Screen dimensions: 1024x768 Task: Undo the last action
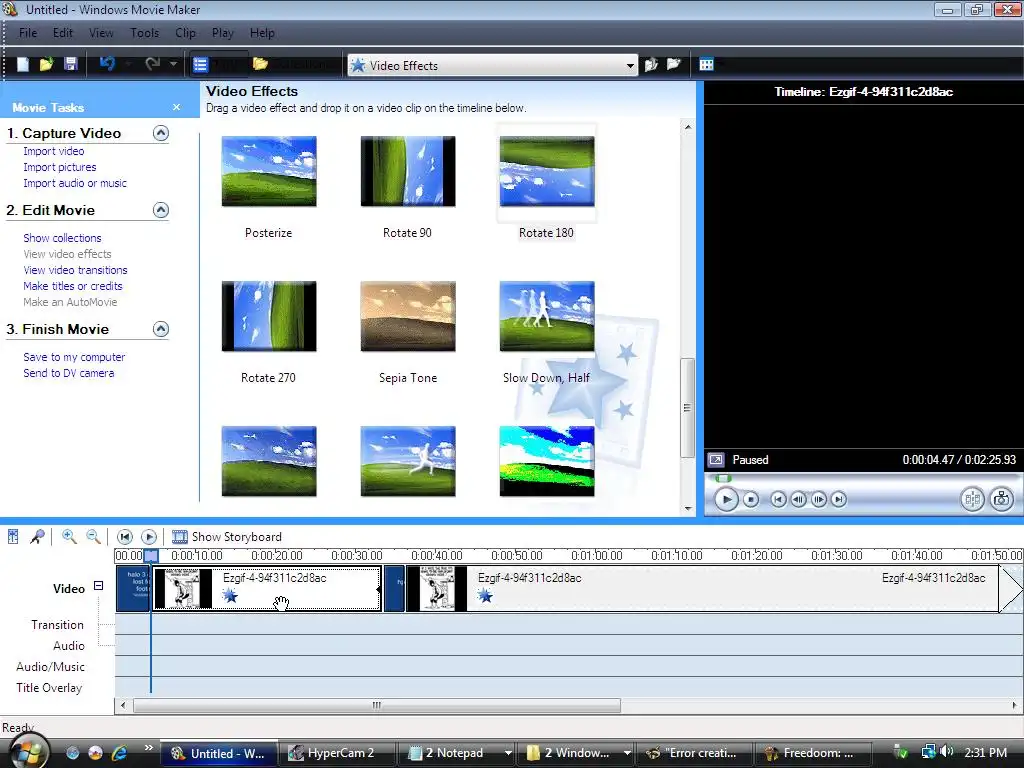tap(108, 64)
